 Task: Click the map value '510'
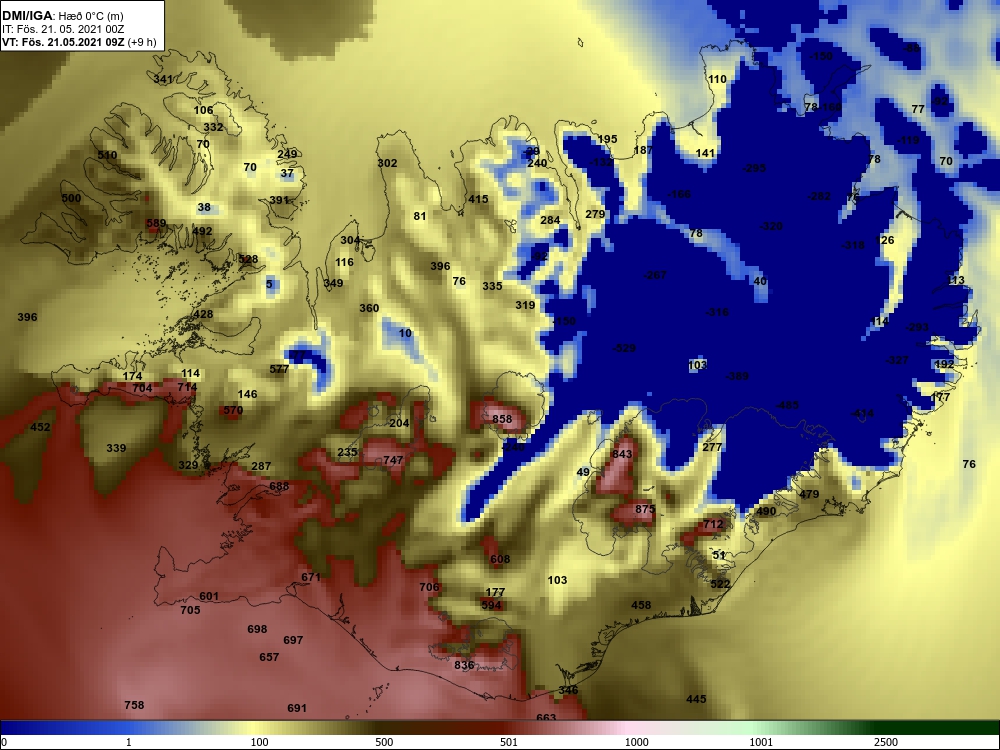107,155
